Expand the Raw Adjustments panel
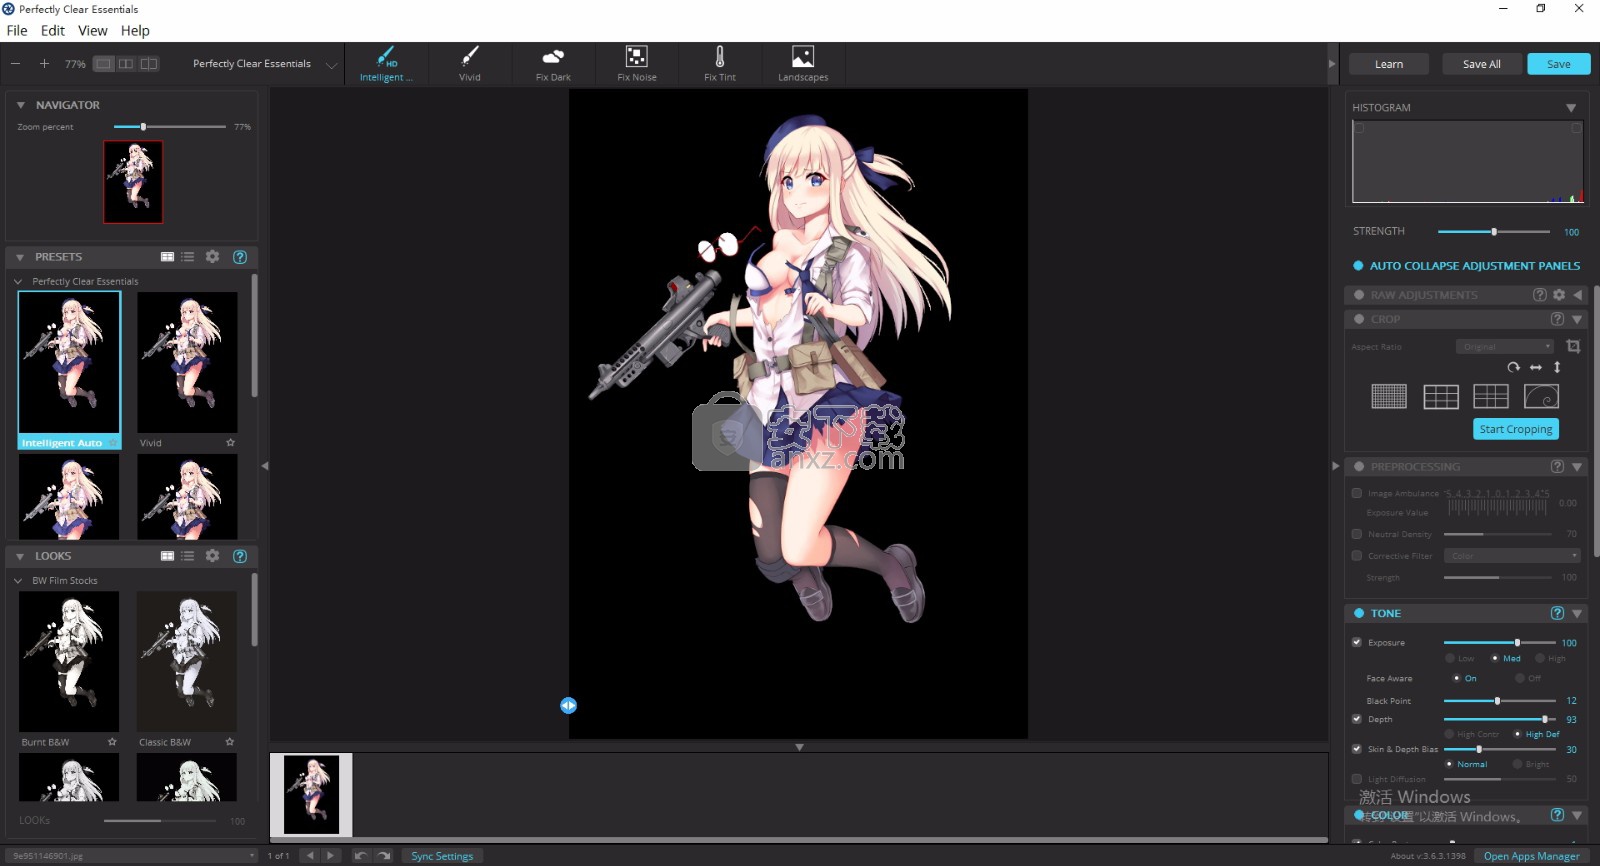This screenshot has height=866, width=1600. (1577, 295)
